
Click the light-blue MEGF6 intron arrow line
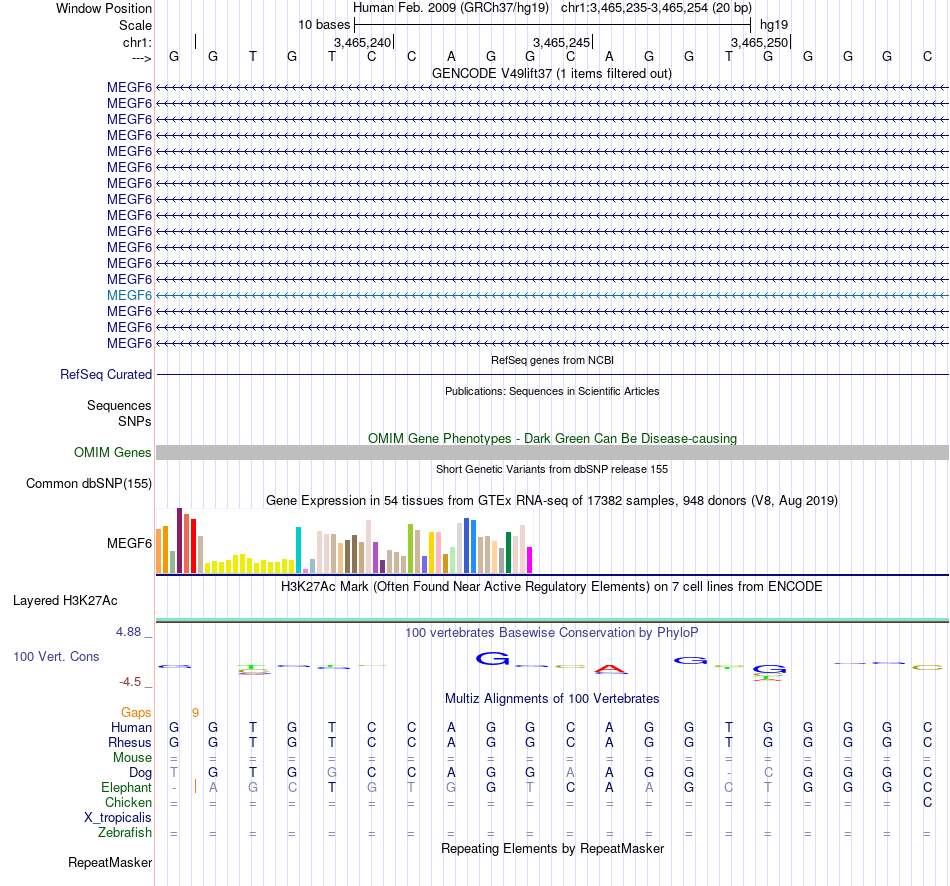(552, 295)
